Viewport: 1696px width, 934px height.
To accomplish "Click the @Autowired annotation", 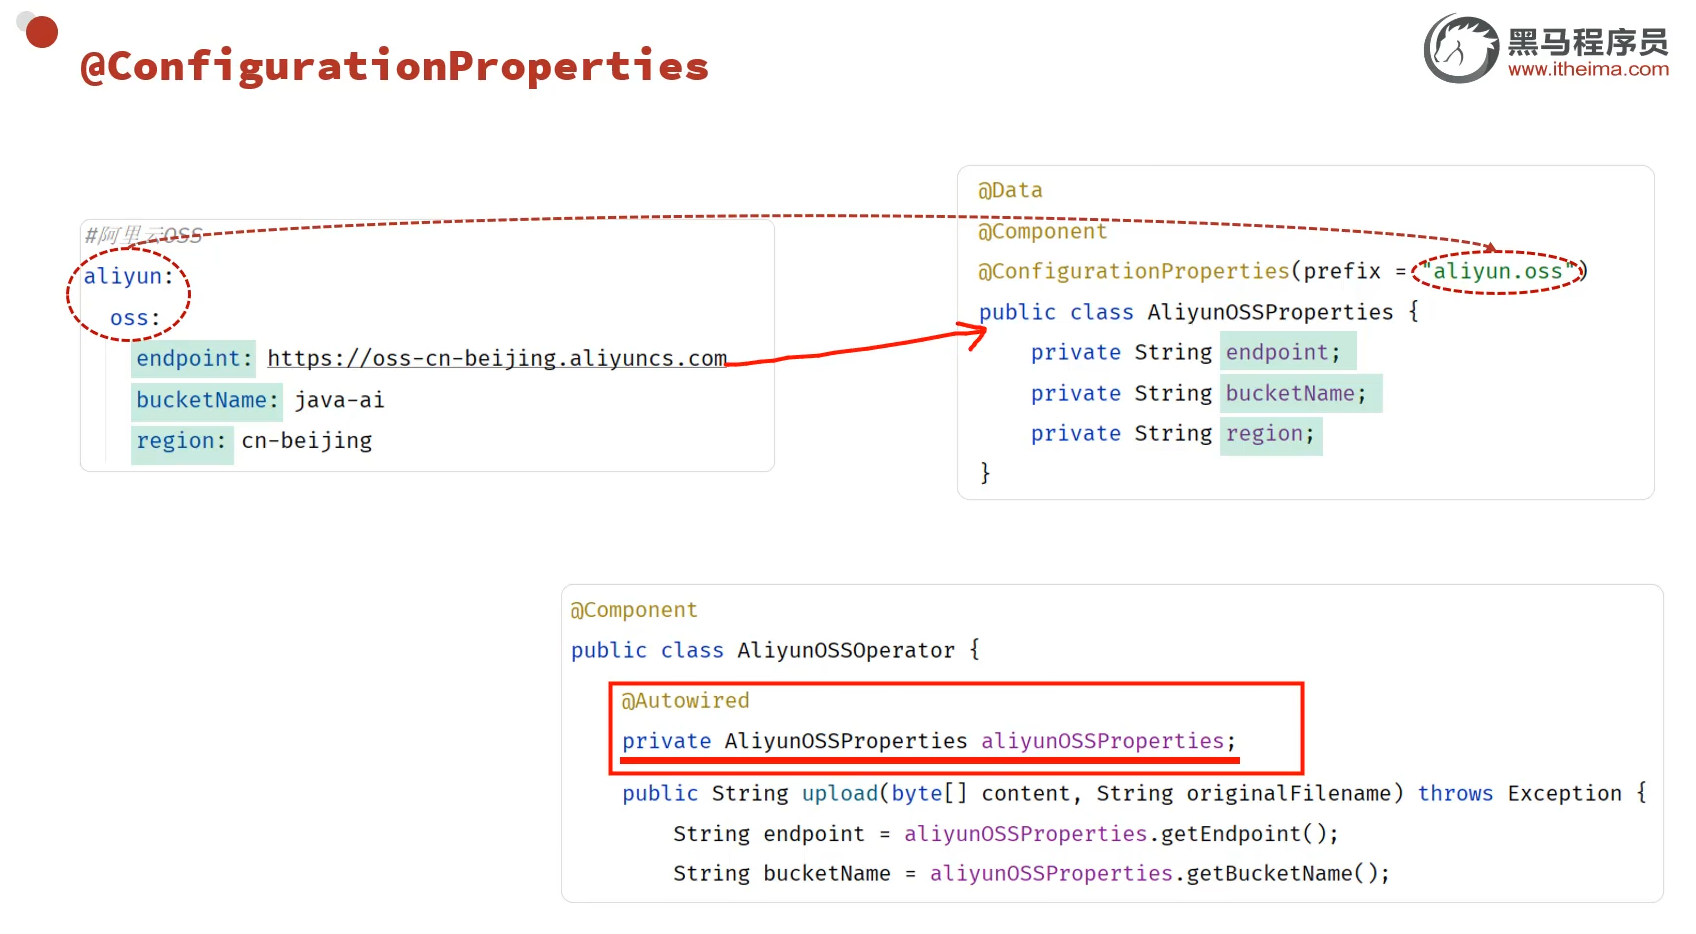I will coord(685,701).
